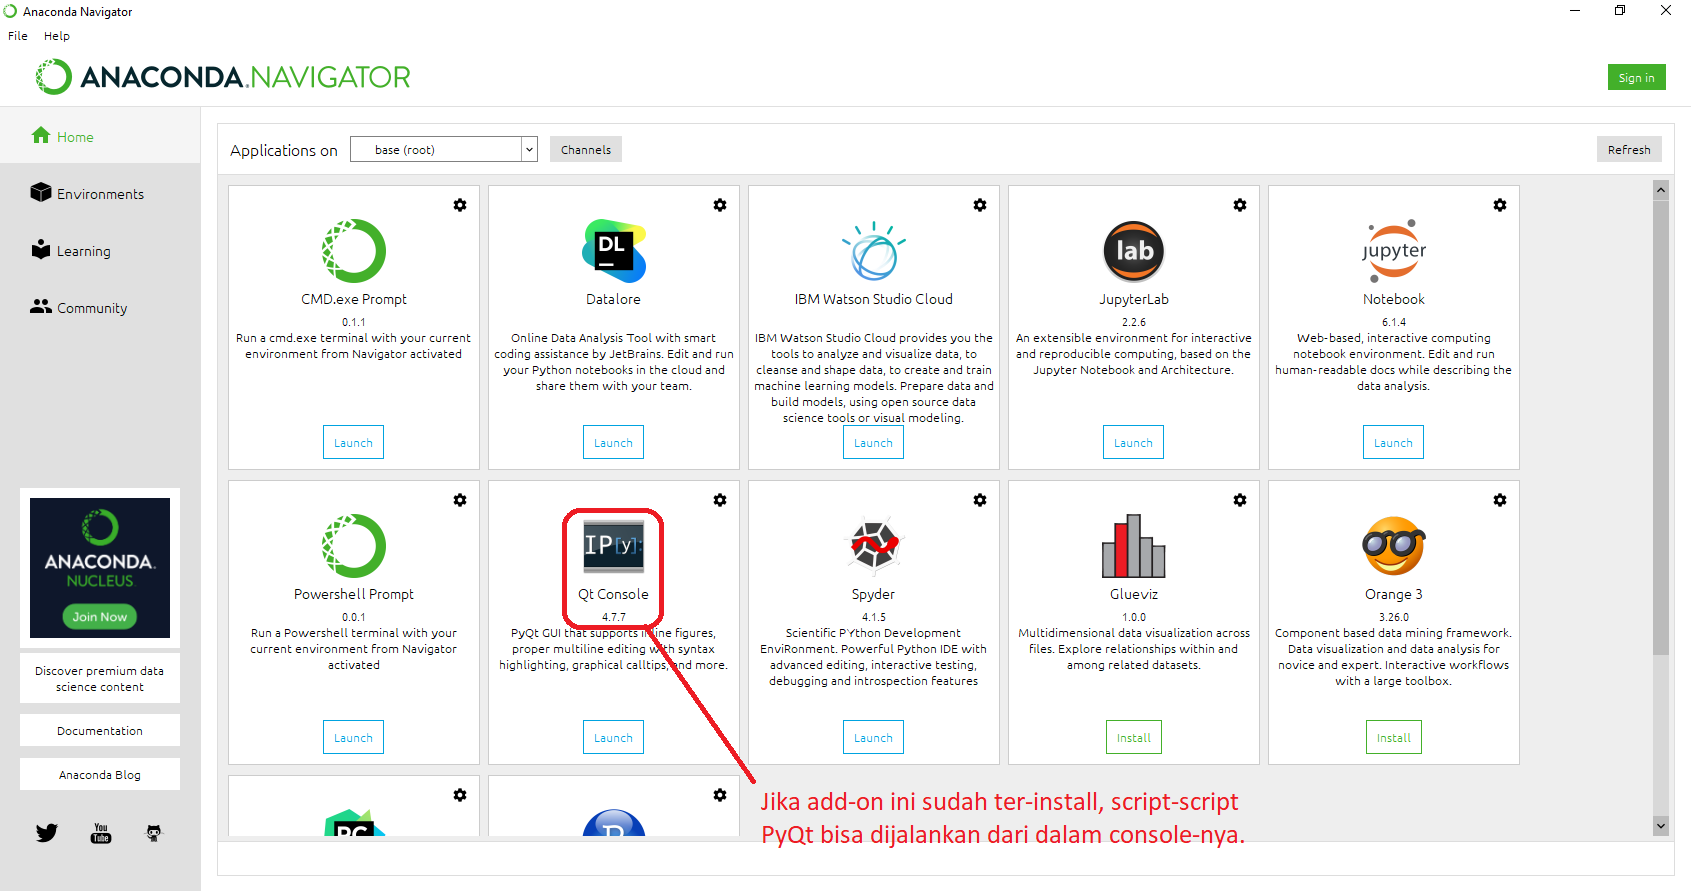The image size is (1691, 891).
Task: Click the Sign in button
Action: pos(1636,77)
